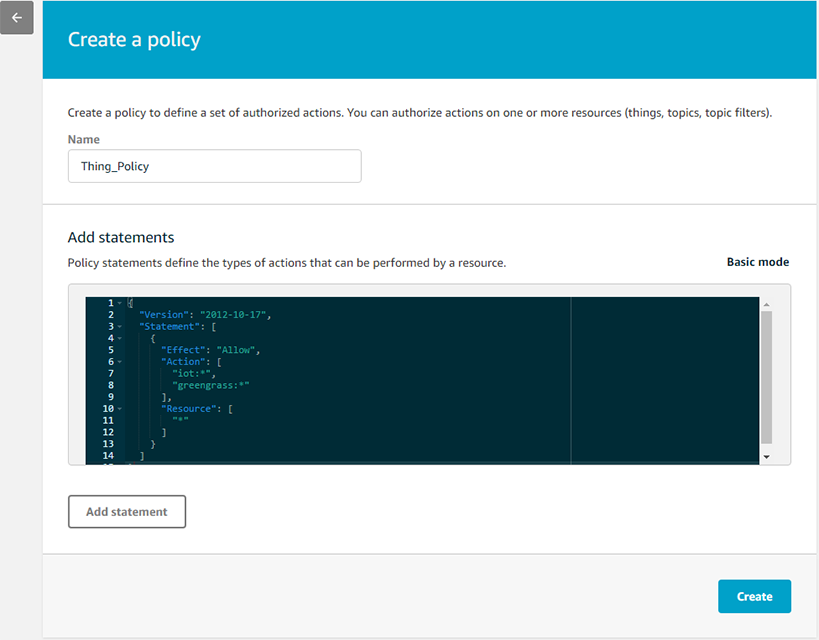The height and width of the screenshot is (640, 819).
Task: Click the Create button
Action: [x=754, y=596]
